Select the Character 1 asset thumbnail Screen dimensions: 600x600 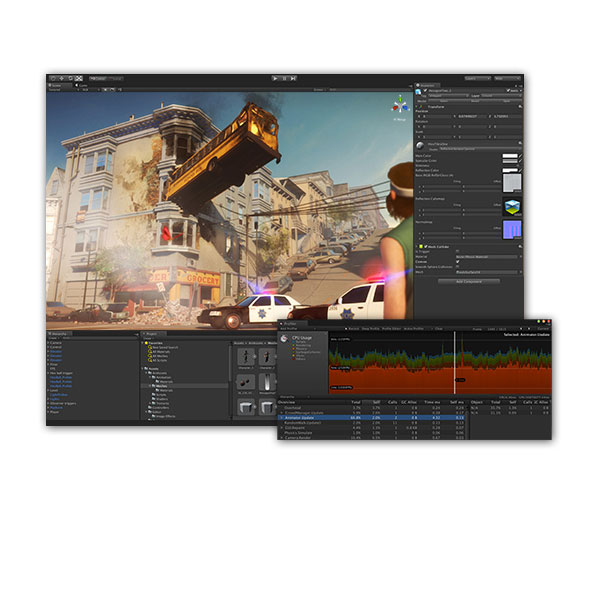click(246, 357)
